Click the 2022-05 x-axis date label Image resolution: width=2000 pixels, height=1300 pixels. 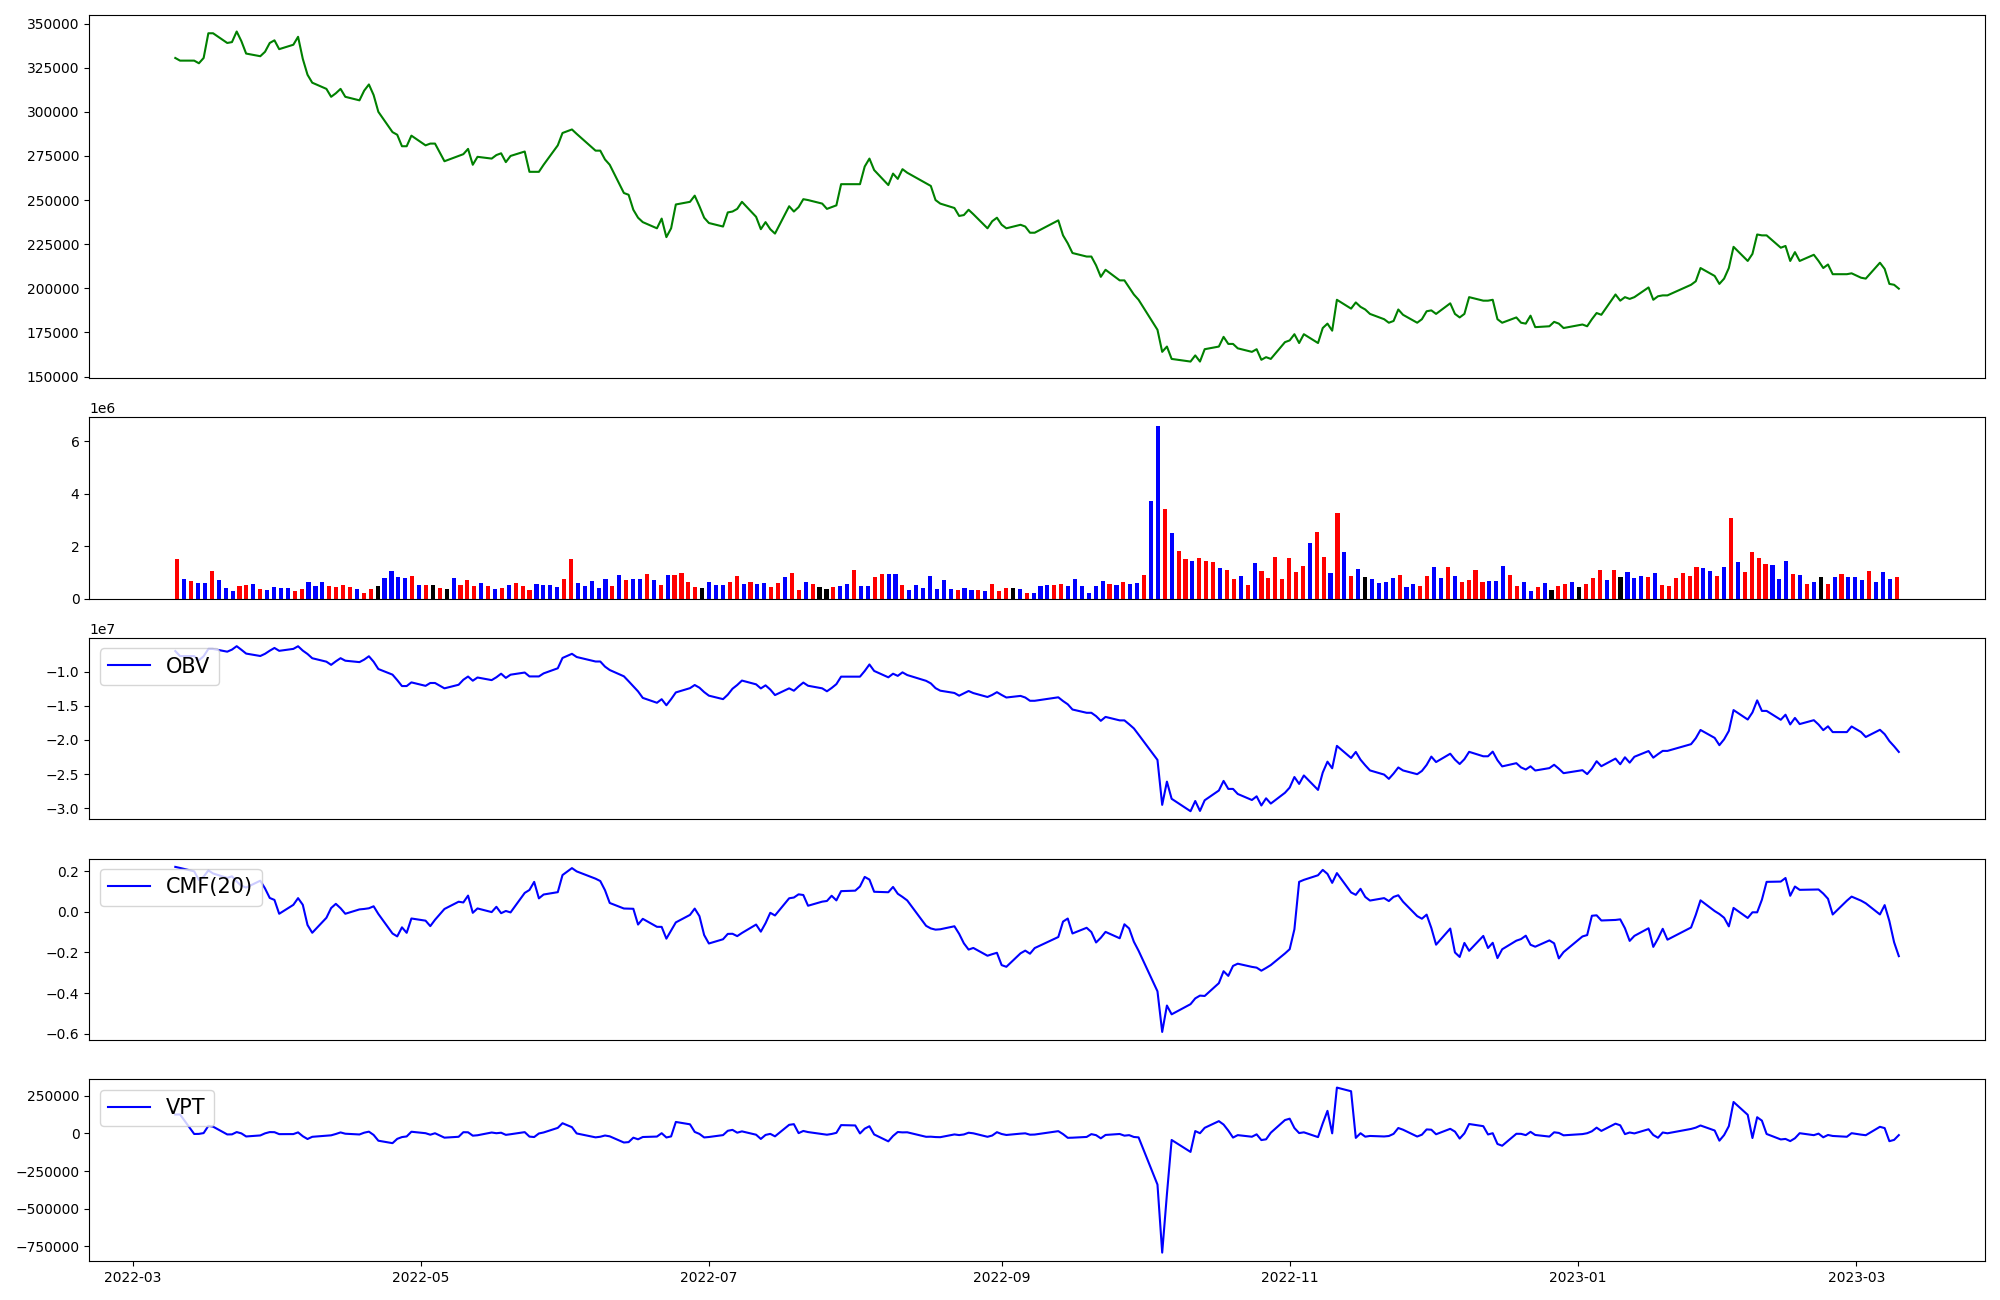pos(421,1277)
